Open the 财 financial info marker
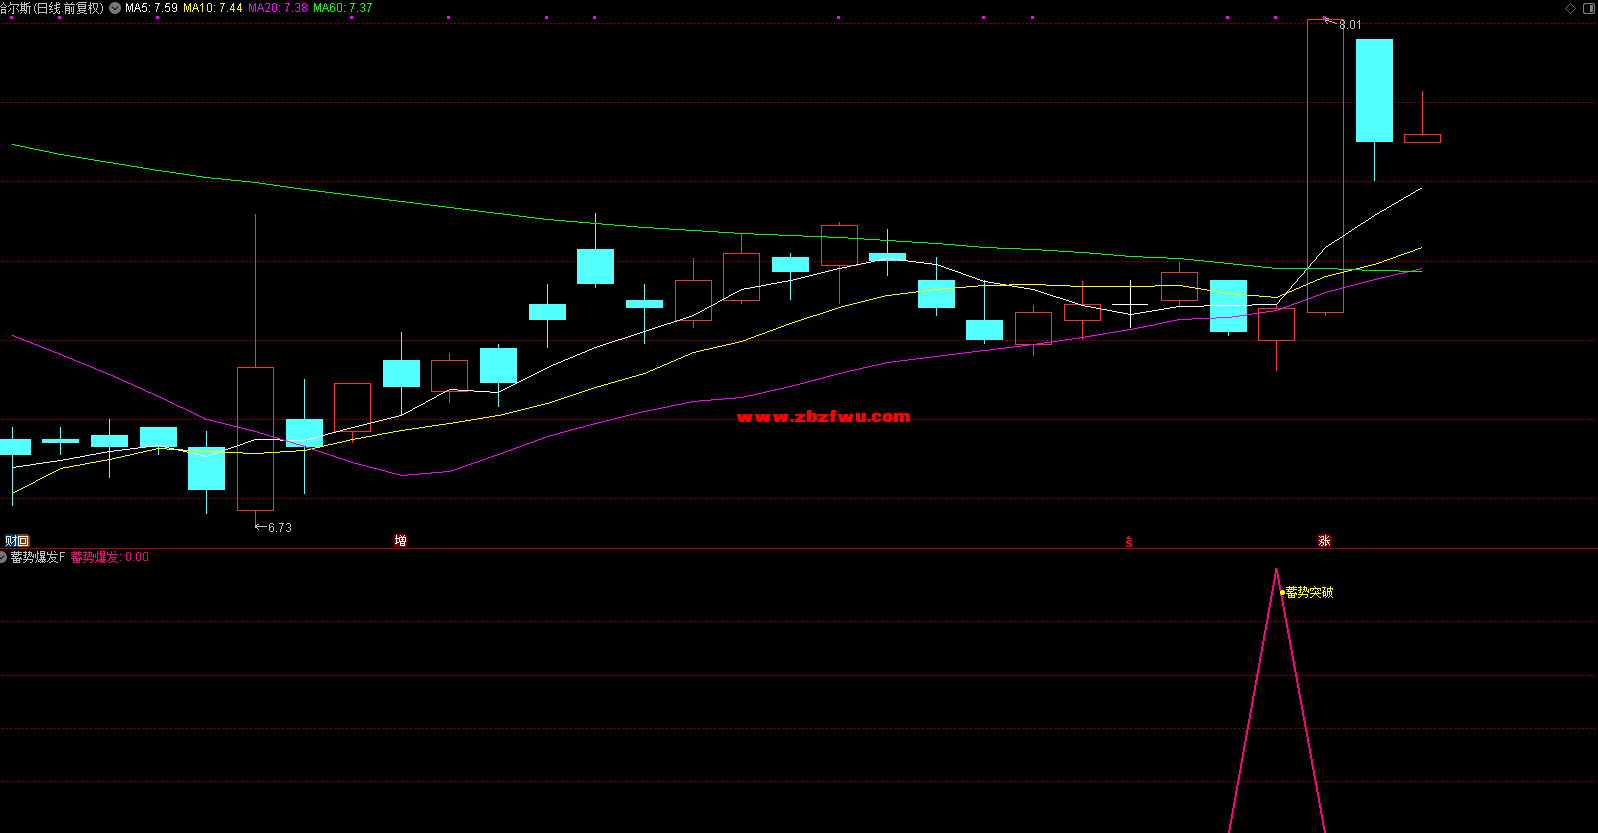 tap(11, 541)
